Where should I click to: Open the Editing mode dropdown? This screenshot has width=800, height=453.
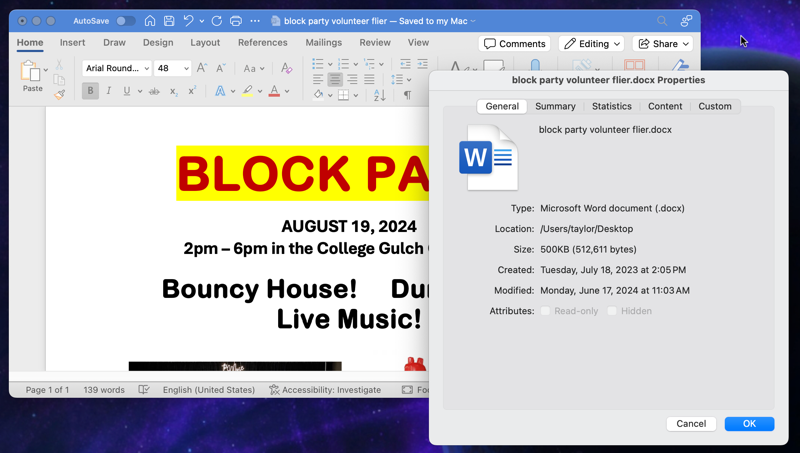tap(592, 43)
